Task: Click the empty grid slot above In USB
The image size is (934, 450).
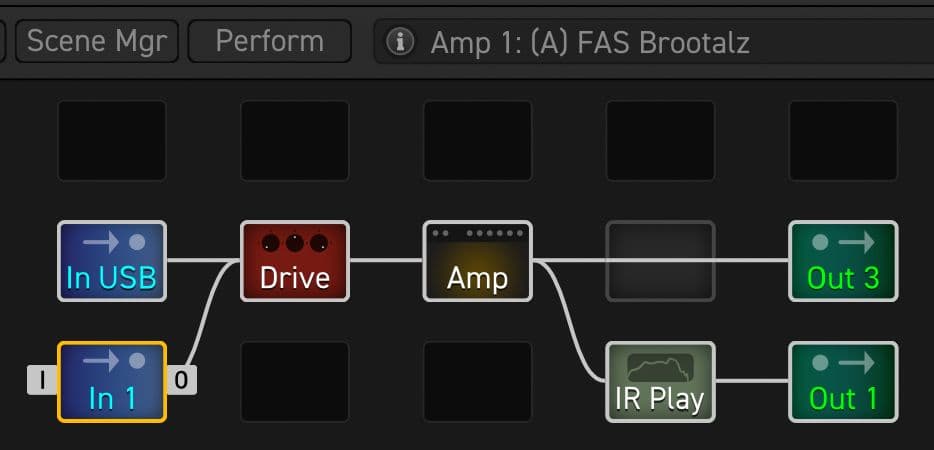Action: tap(112, 141)
